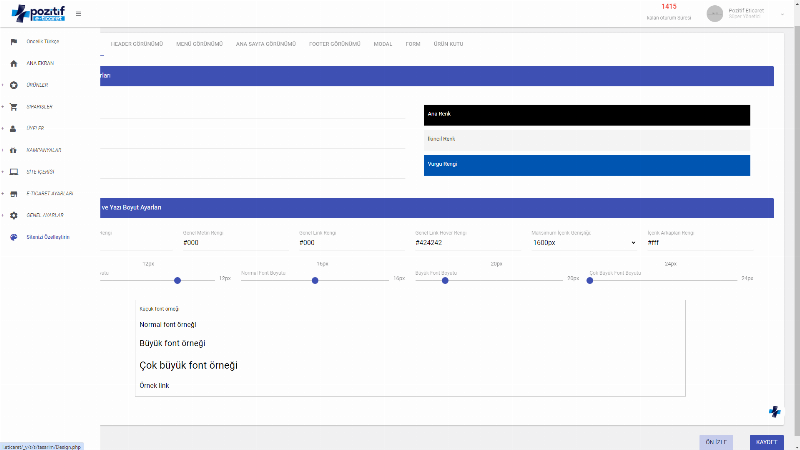Screen dimensions: 800x450
Task: Click the home icon for Ana Ekran
Action: tap(14, 63)
